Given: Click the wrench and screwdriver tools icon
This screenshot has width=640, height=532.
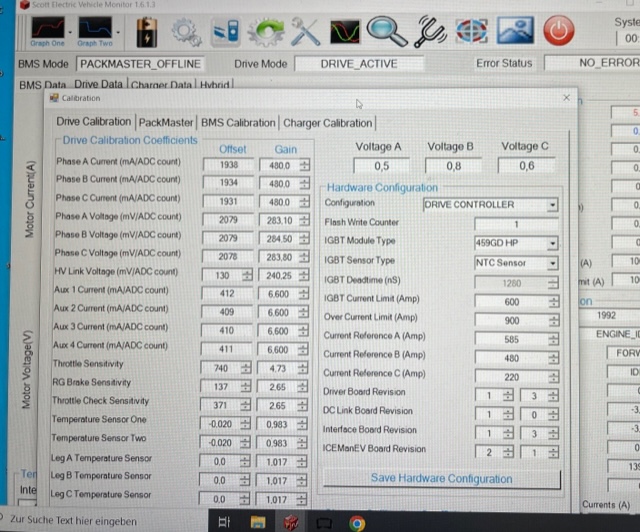Looking at the screenshot, I should (305, 31).
